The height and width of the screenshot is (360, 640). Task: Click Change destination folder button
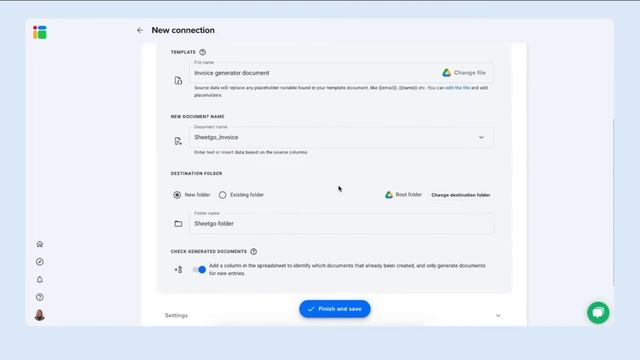pos(461,195)
